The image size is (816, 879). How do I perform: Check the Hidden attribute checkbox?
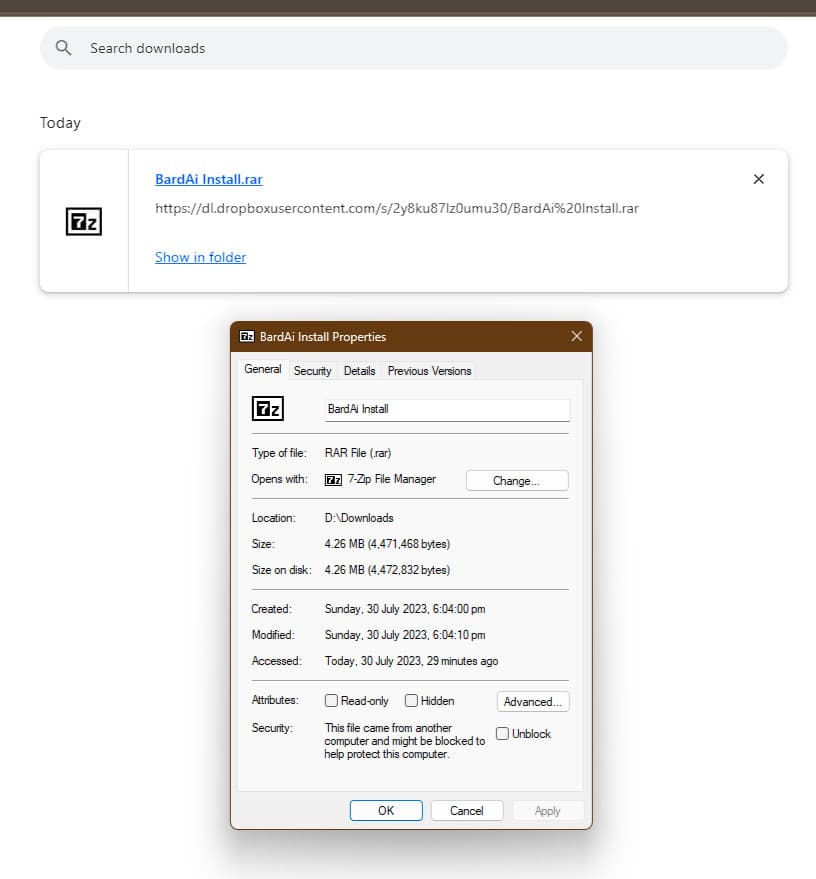click(411, 701)
